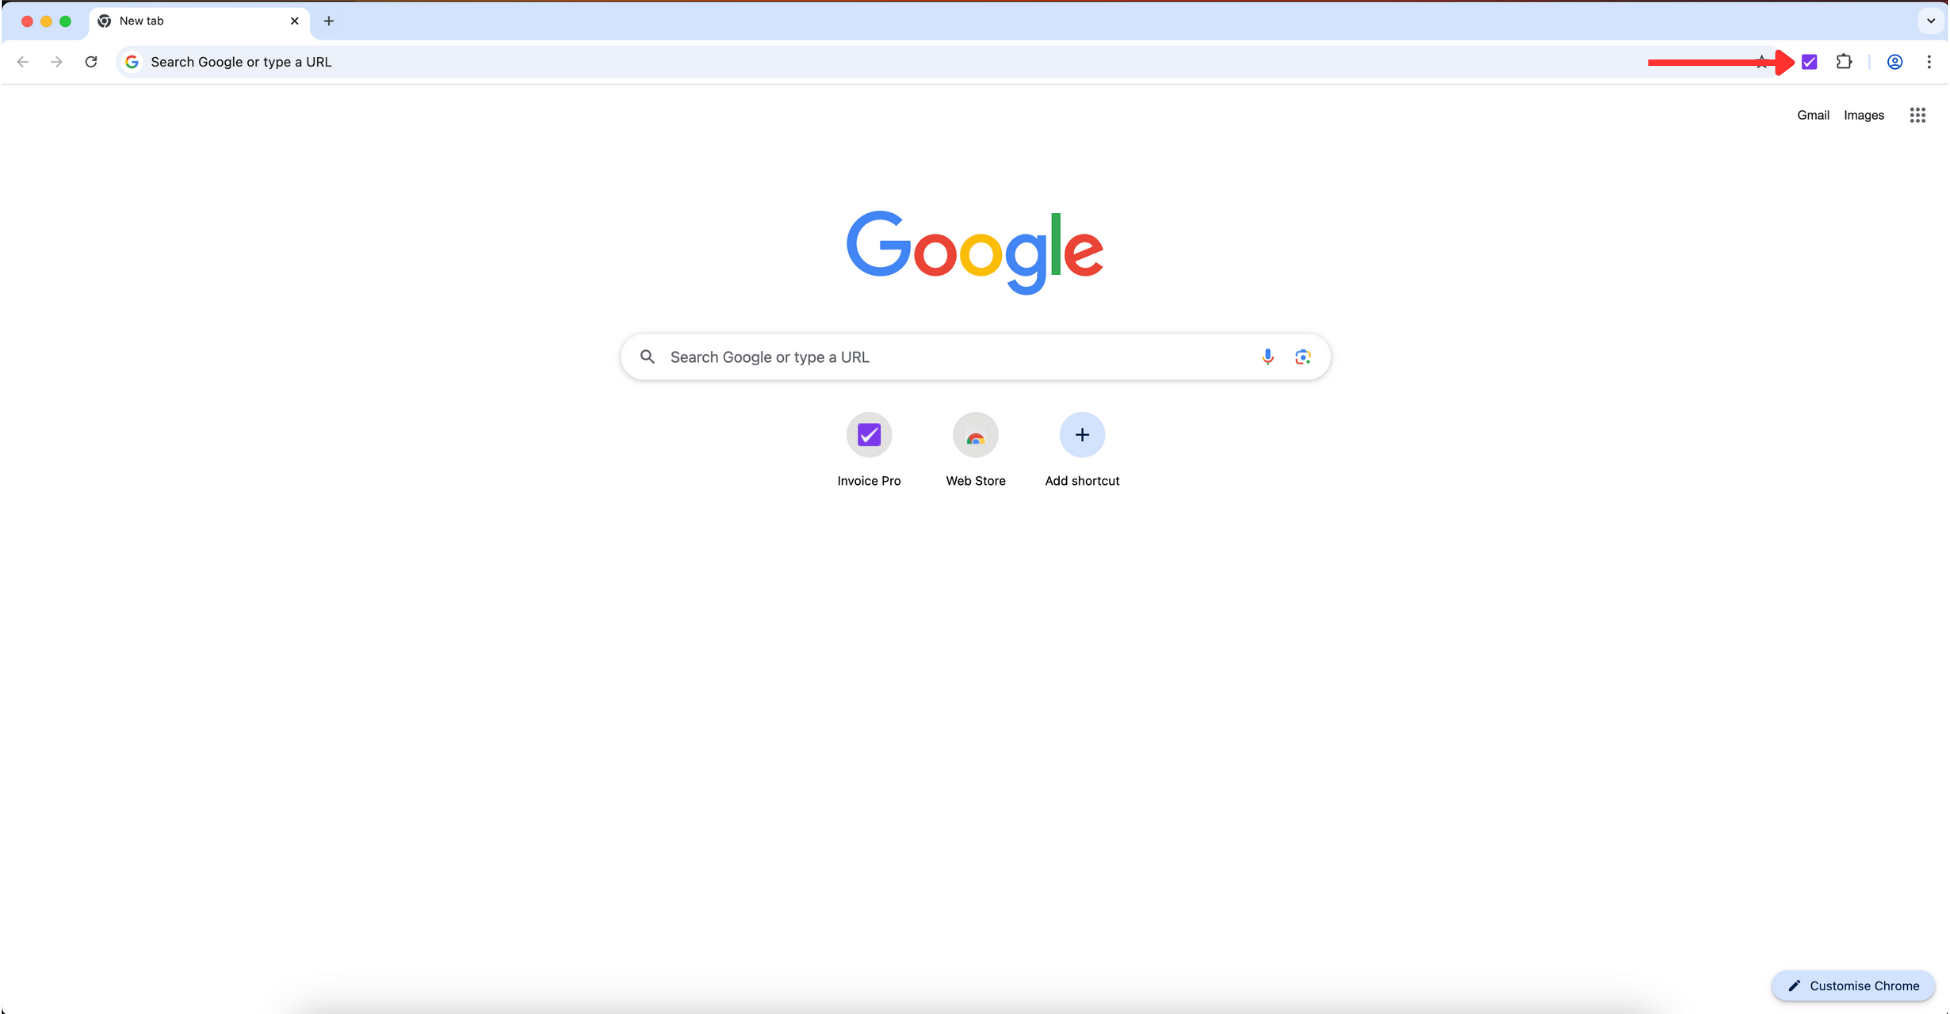Open the Invoice Pro shortcut tile
Image resolution: width=1950 pixels, height=1014 pixels.
(x=869, y=436)
